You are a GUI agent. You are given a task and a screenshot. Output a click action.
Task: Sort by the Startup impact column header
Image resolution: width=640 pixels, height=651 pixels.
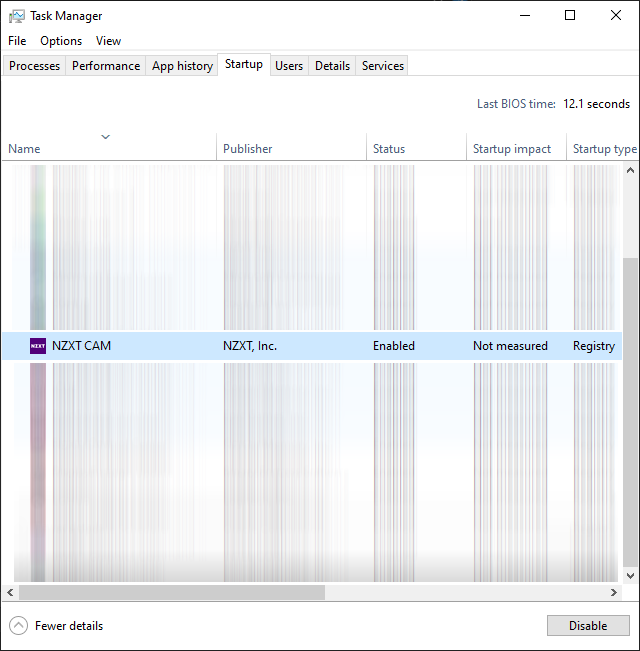tap(516, 149)
